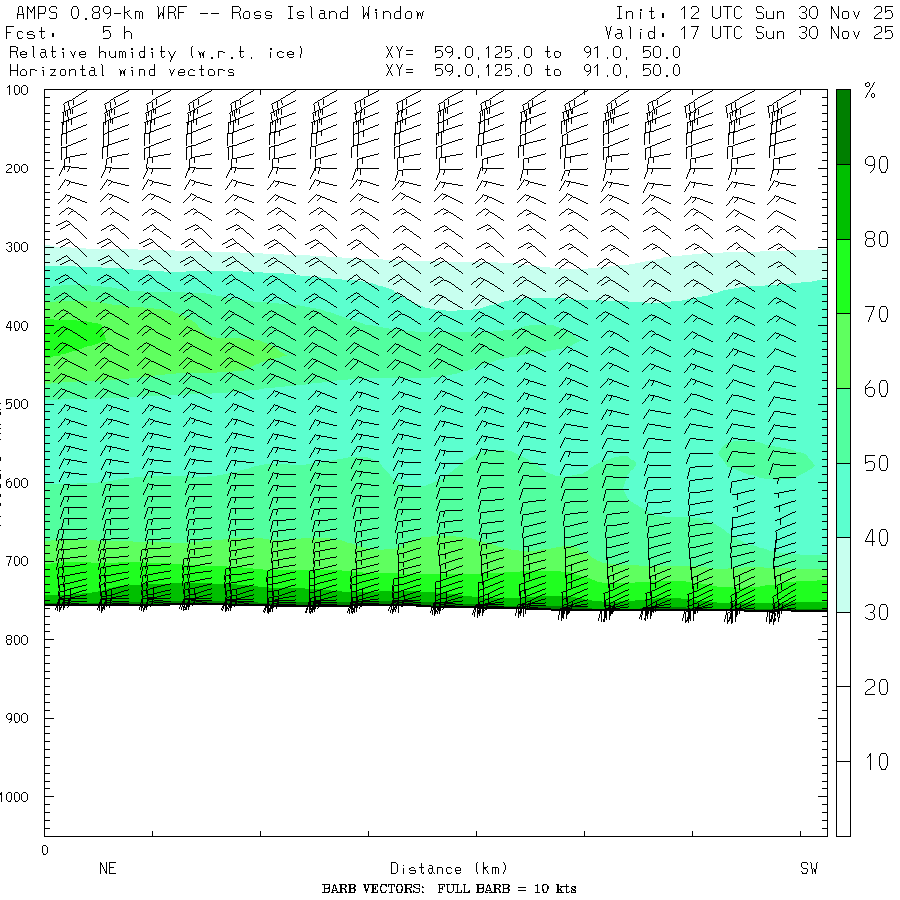Viewport: 900px width, 900px height.
Task: Click the colorbar segment between 80 and 90
Action: pos(843,202)
